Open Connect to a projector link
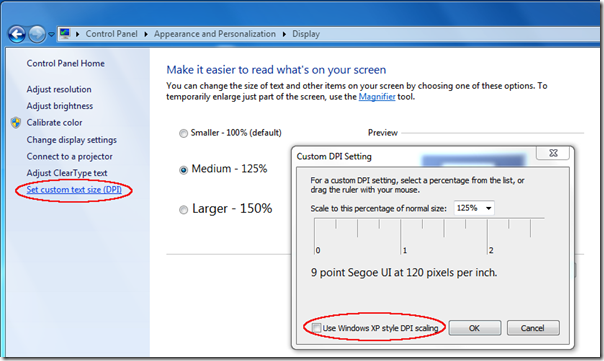 tap(69, 156)
